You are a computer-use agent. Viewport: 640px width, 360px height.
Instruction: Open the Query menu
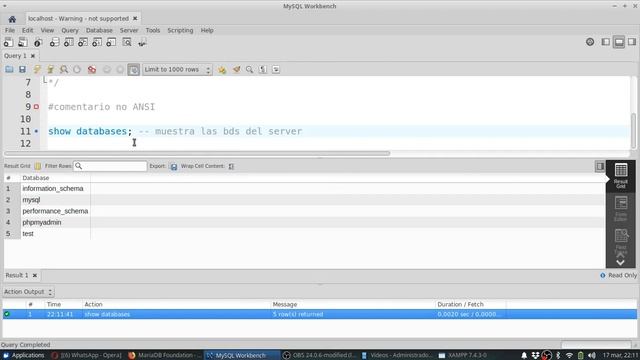pyautogui.click(x=70, y=30)
